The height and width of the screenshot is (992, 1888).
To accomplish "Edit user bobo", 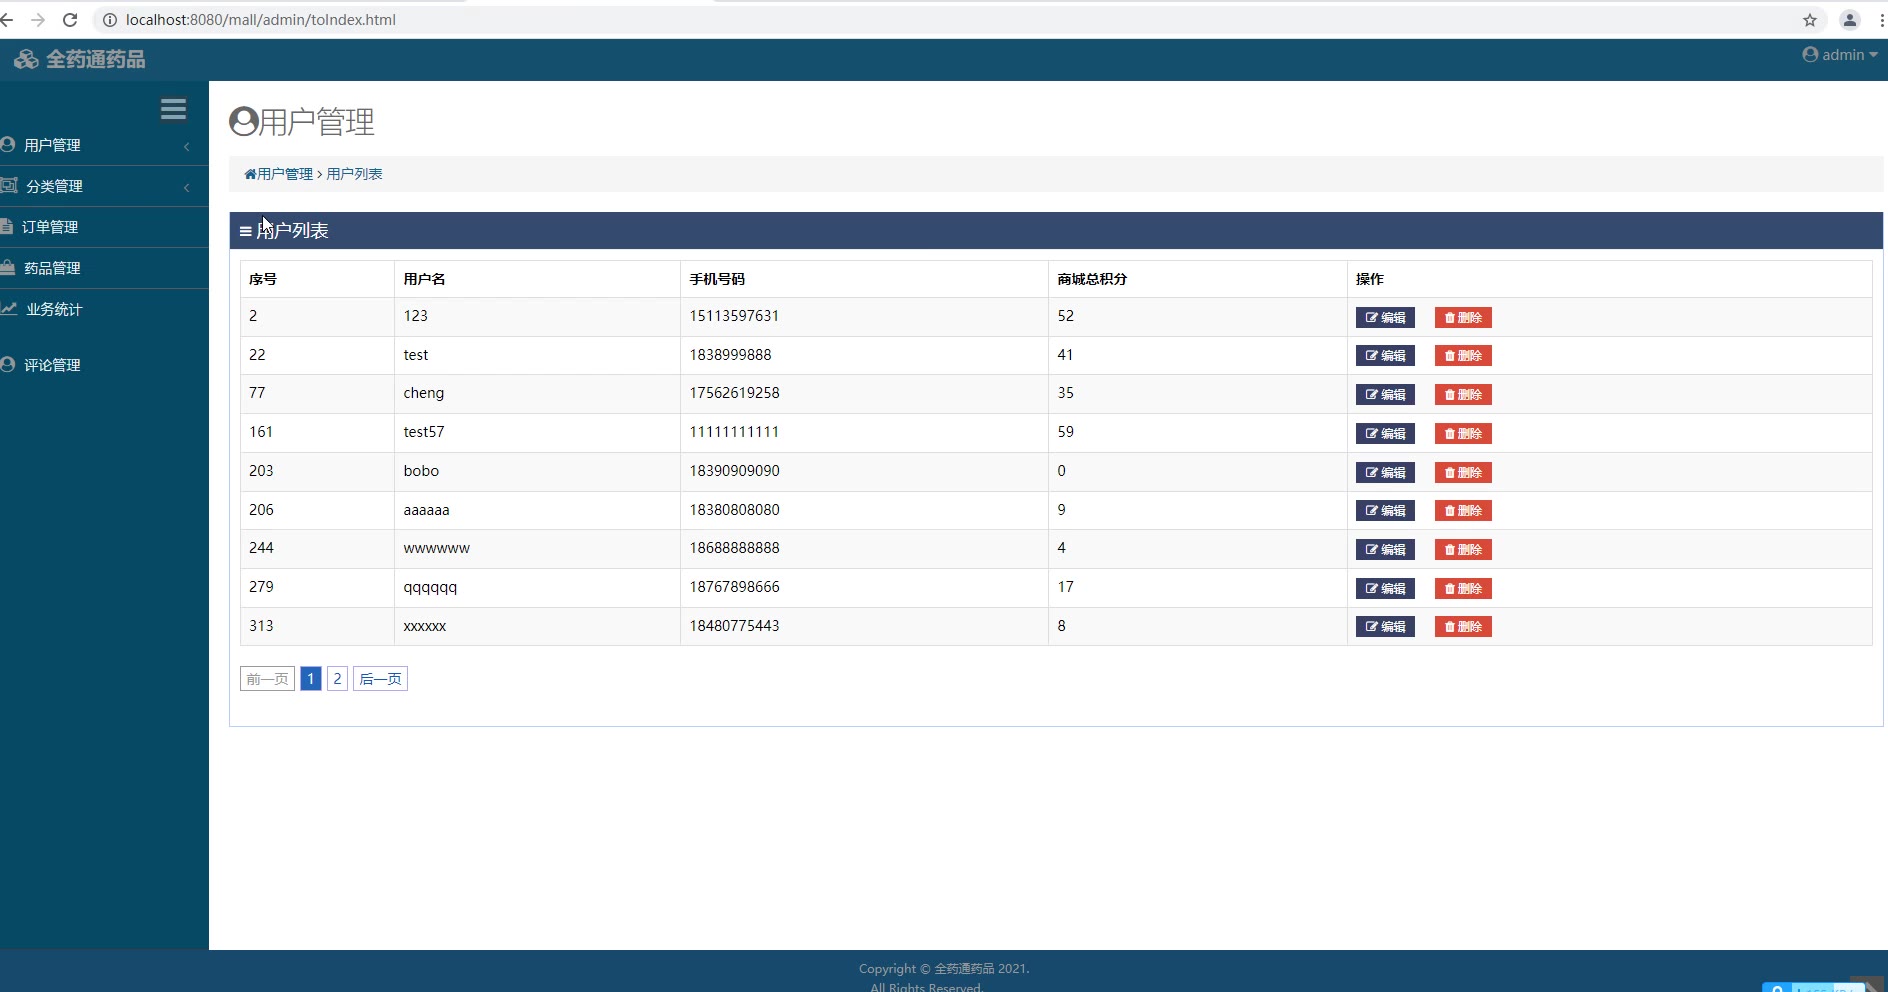I will tap(1385, 473).
